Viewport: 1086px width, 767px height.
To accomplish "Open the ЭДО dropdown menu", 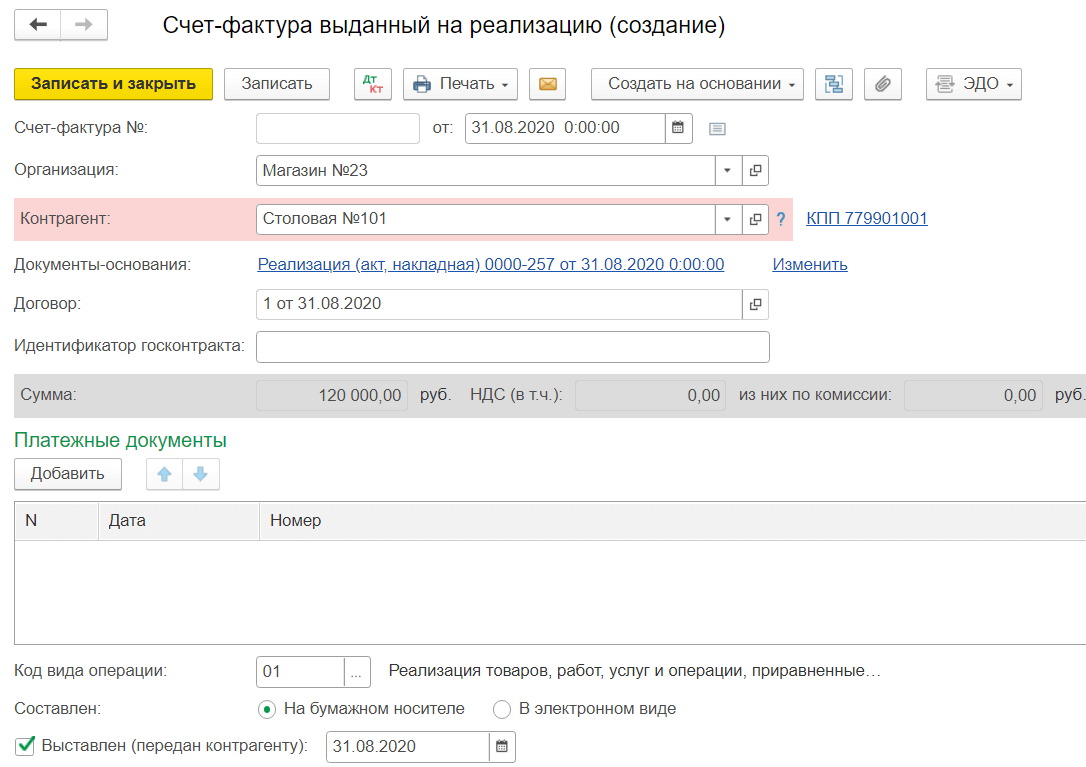I will tap(973, 83).
